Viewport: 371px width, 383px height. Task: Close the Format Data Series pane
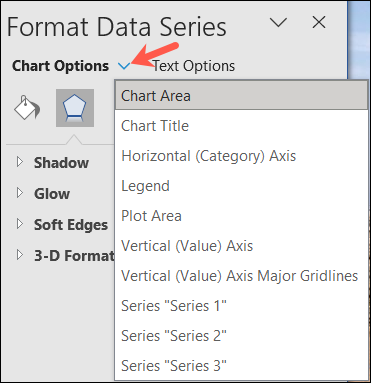tap(319, 23)
